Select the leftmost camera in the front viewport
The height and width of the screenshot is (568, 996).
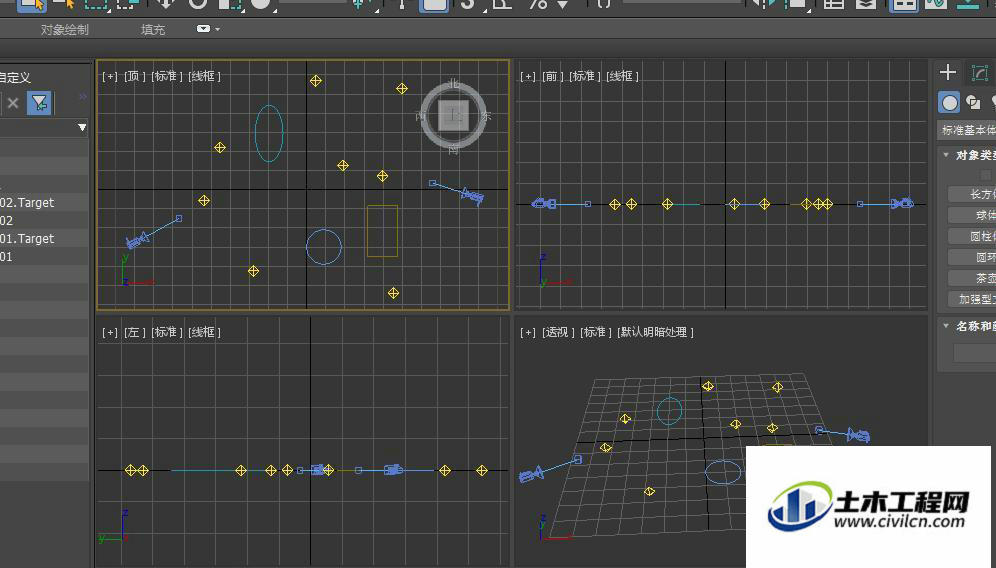tap(544, 203)
